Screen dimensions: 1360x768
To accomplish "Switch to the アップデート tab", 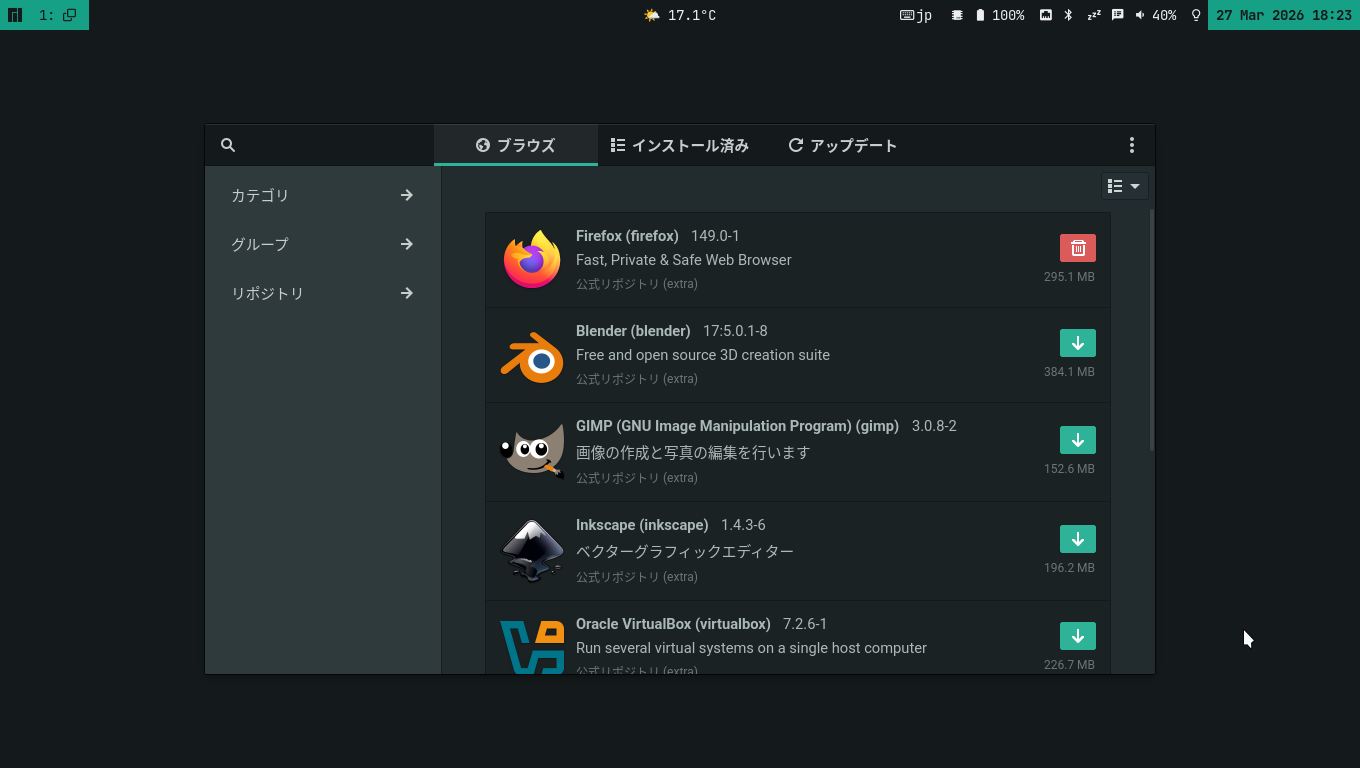I will [843, 145].
